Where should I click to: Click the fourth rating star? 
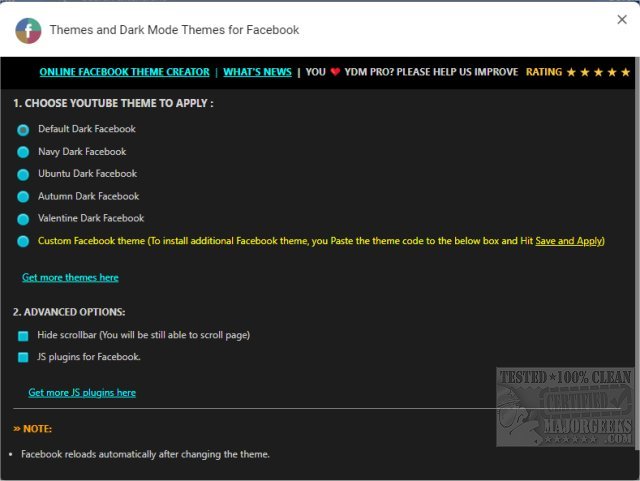(612, 72)
